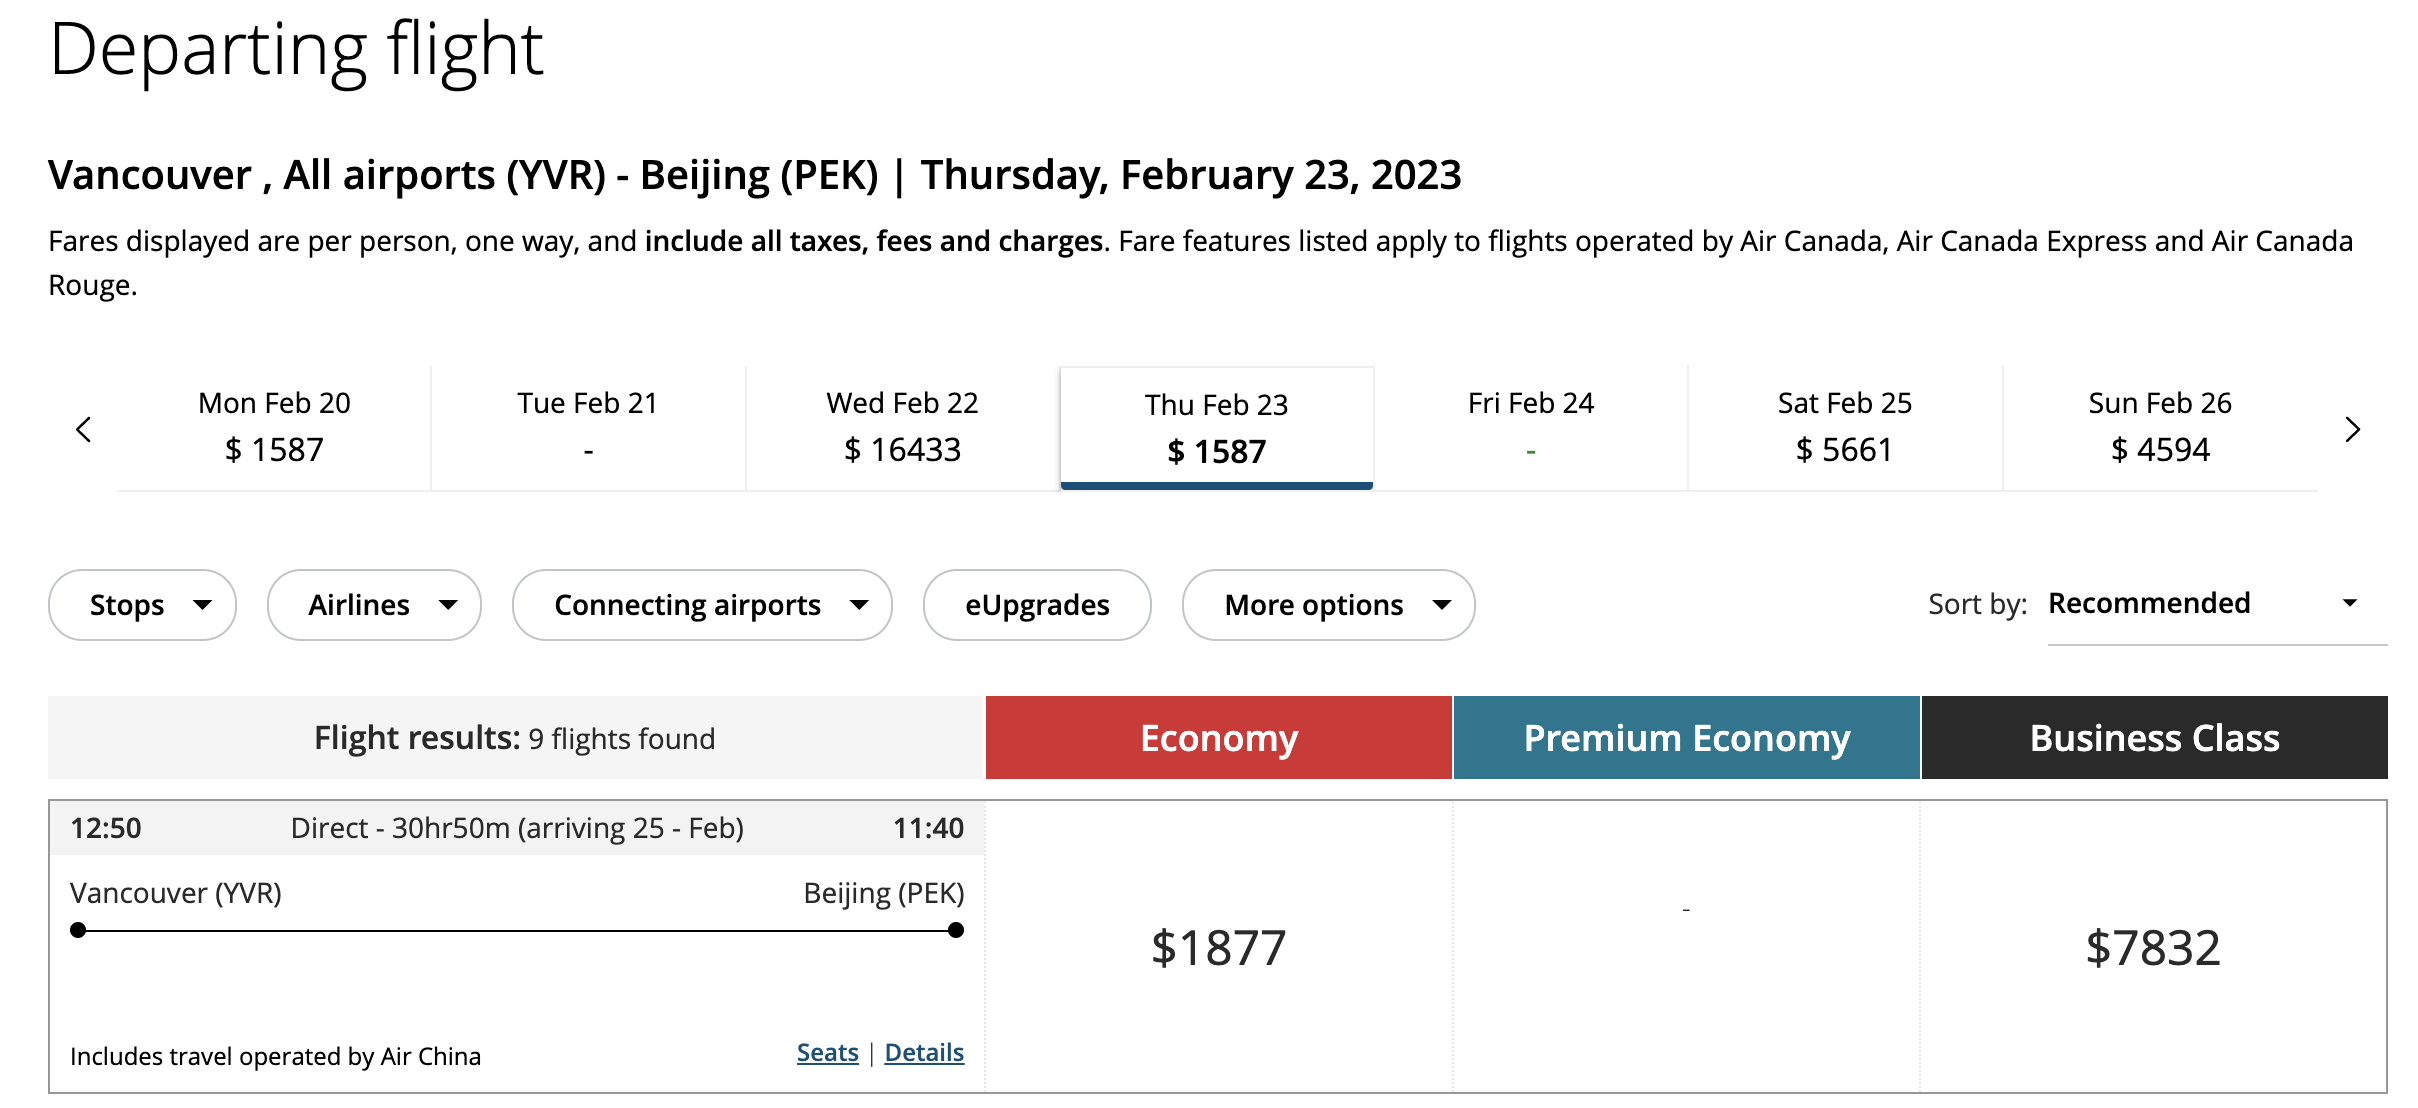The width and height of the screenshot is (2418, 1108).
Task: Pick the Fri Feb 24 date tab
Action: (1530, 428)
